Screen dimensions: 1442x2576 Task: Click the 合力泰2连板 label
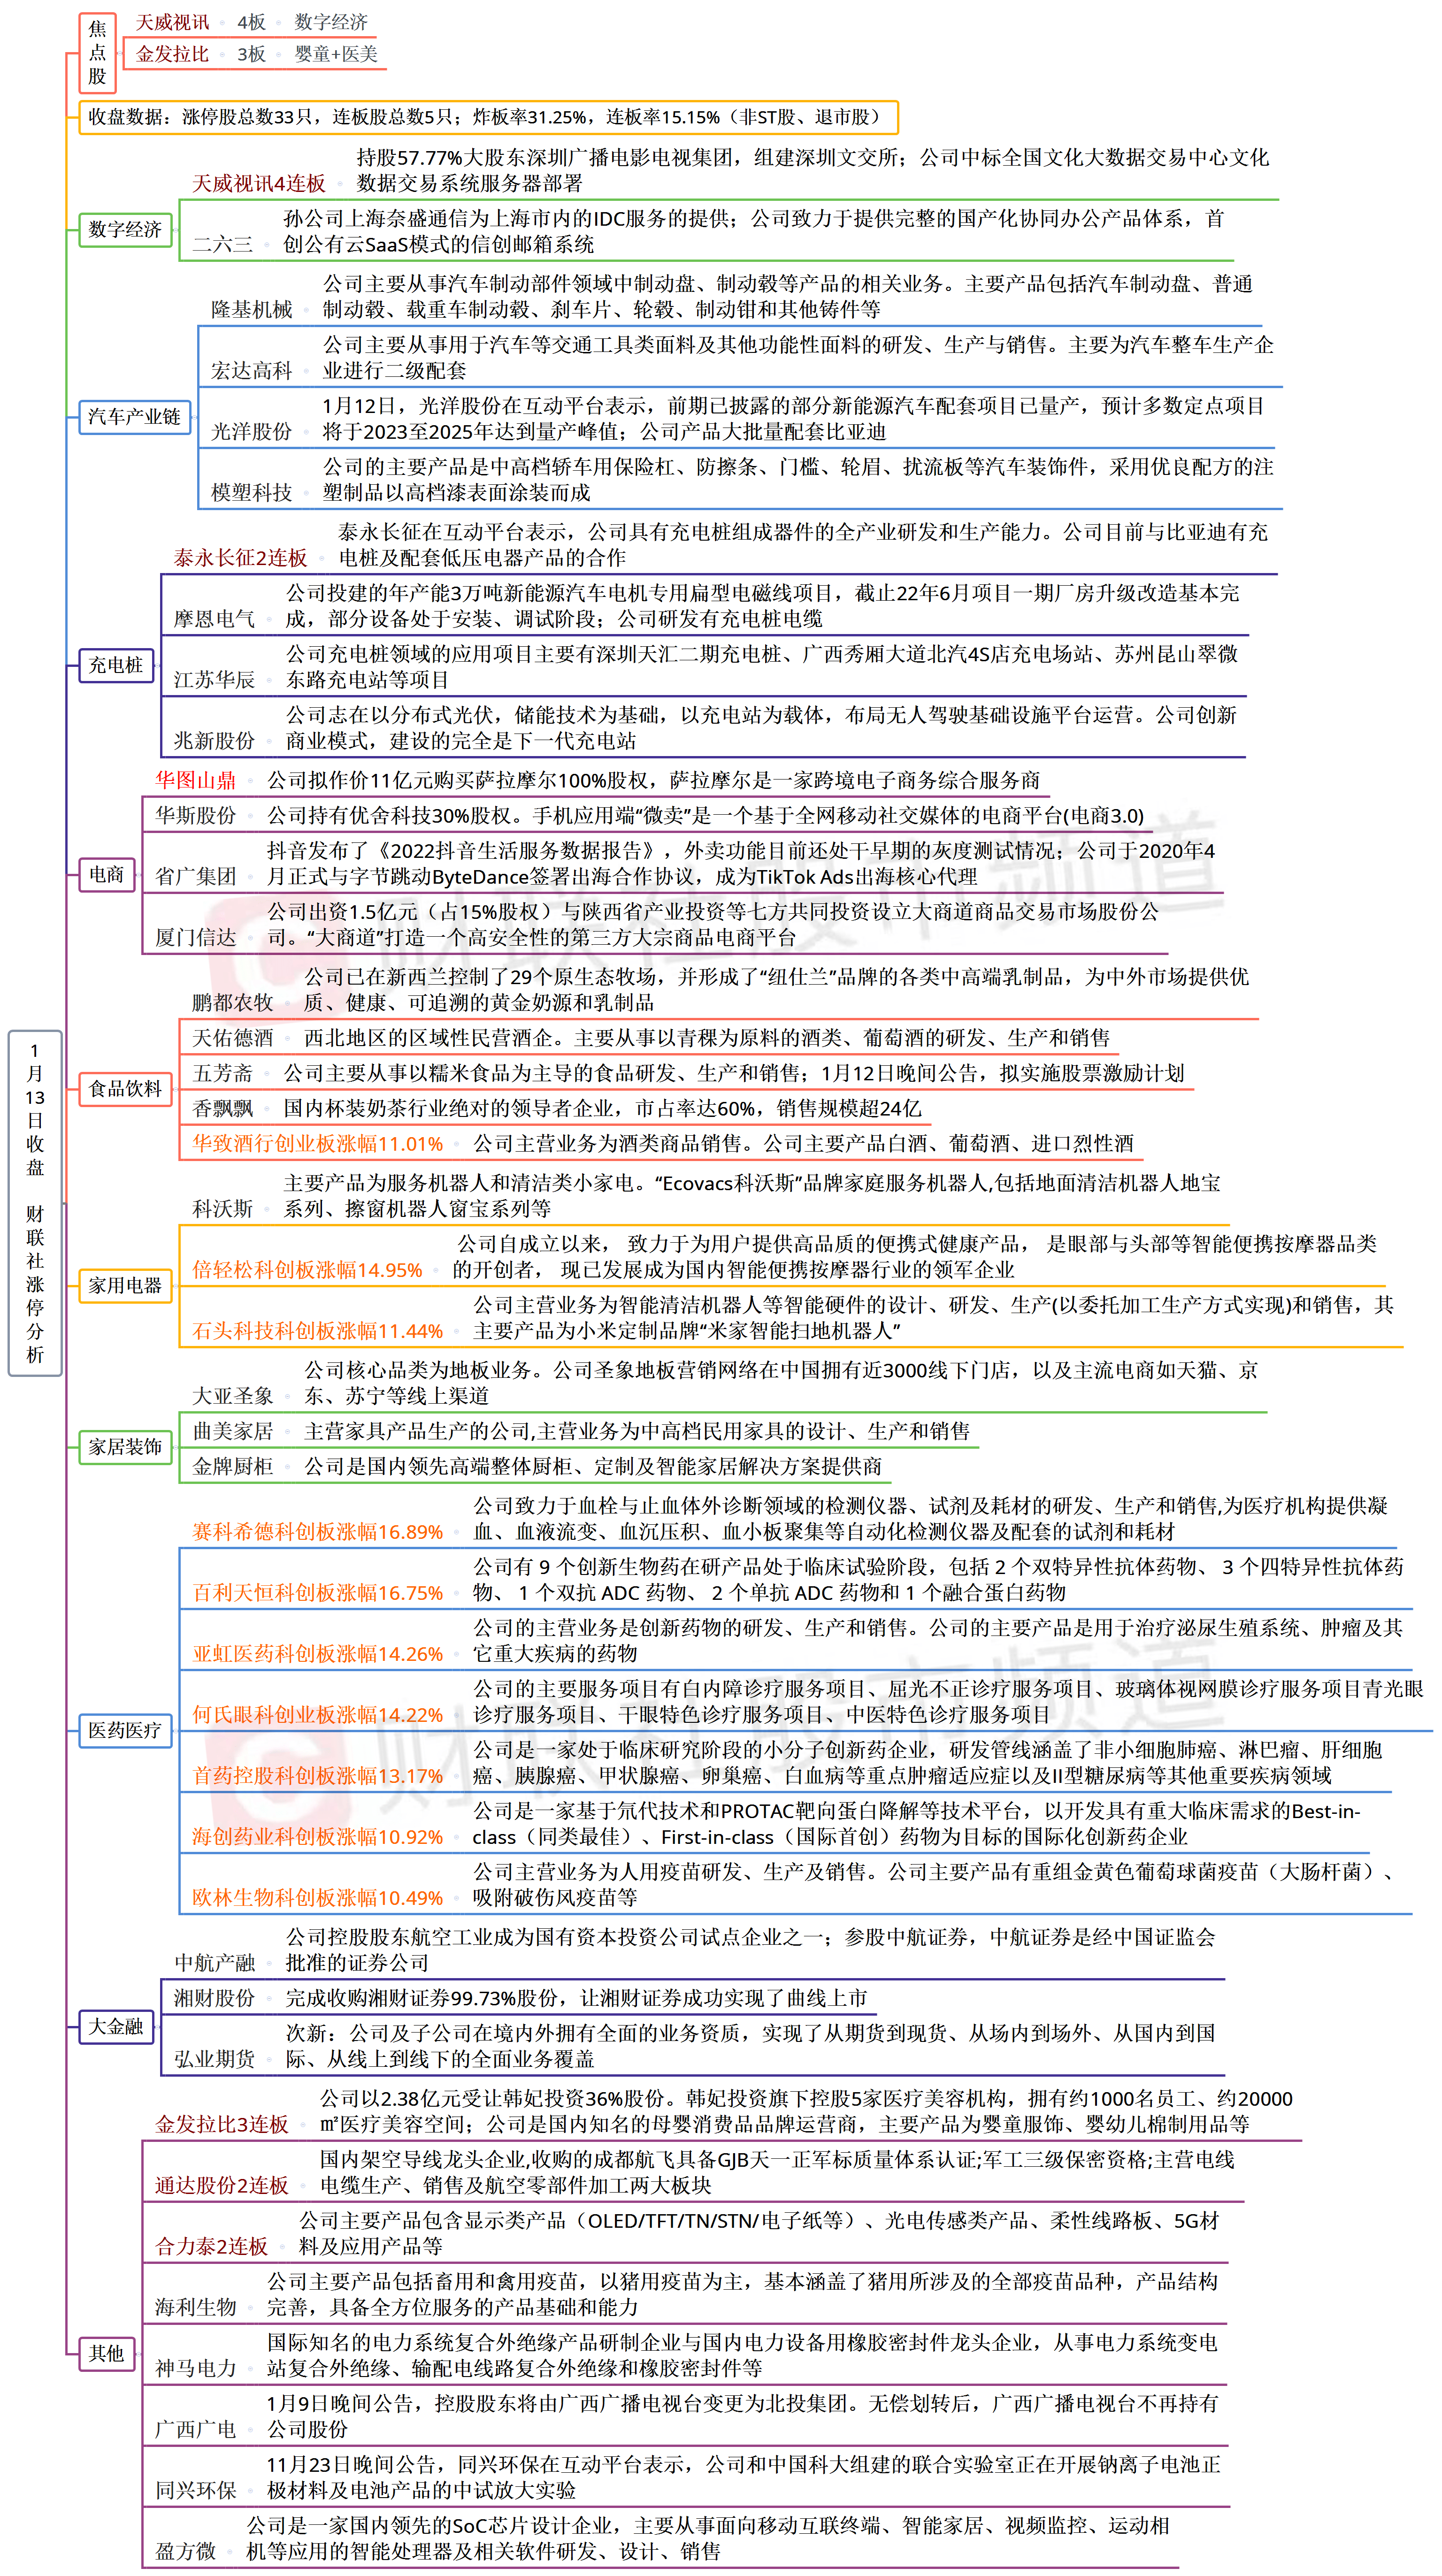[211, 2246]
